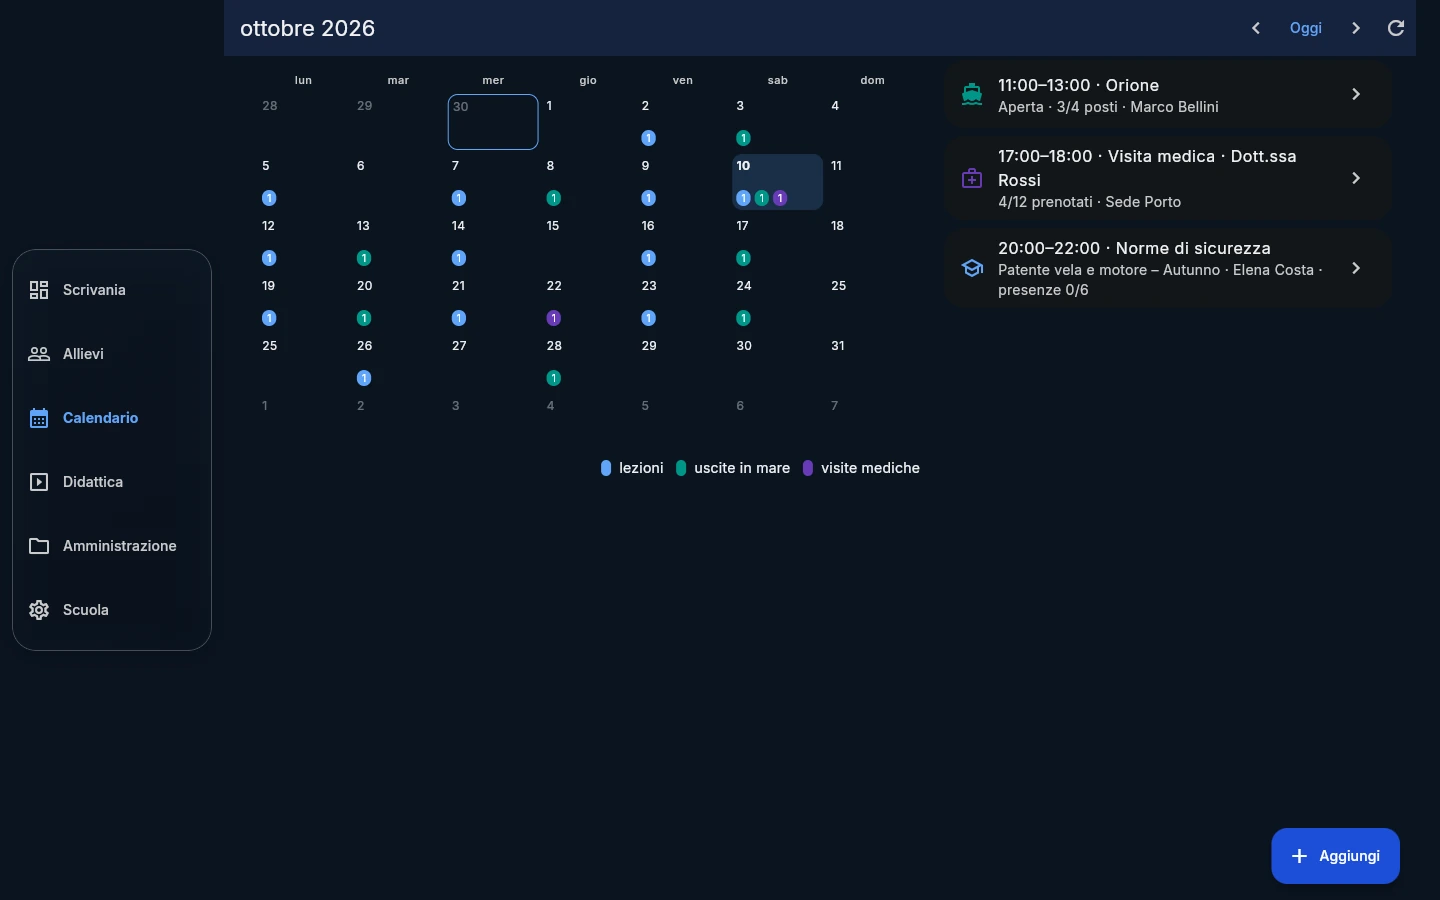This screenshot has width=1440, height=900.
Task: Click the blue badge on October 21
Action: pos(459,318)
